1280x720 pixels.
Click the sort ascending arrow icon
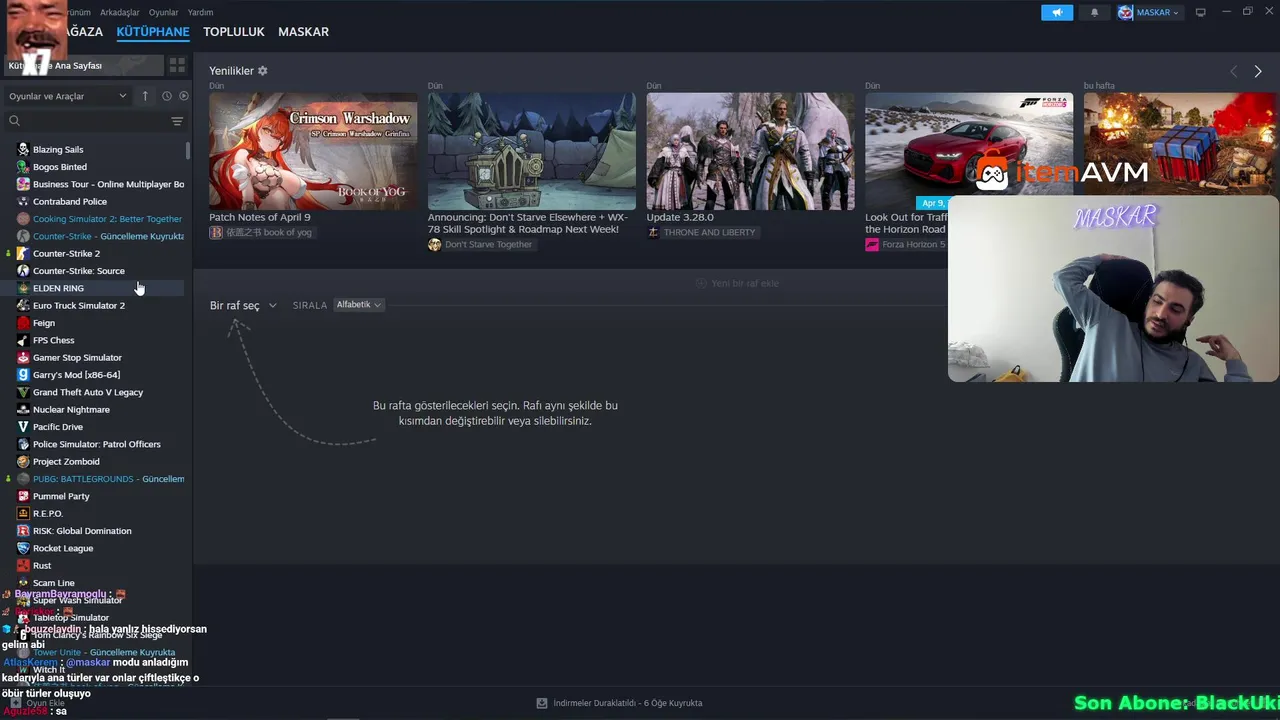click(145, 96)
